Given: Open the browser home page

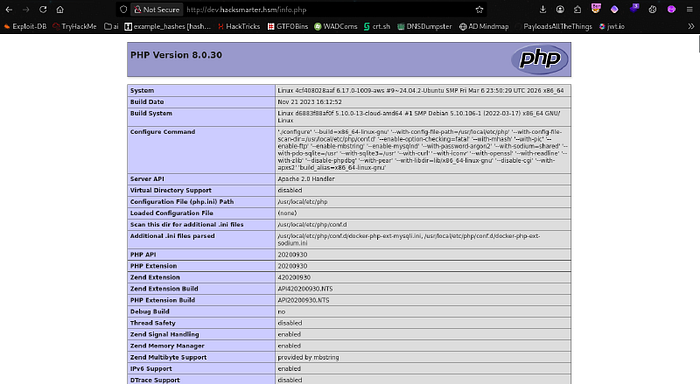Looking at the screenshot, I should tap(60, 9).
